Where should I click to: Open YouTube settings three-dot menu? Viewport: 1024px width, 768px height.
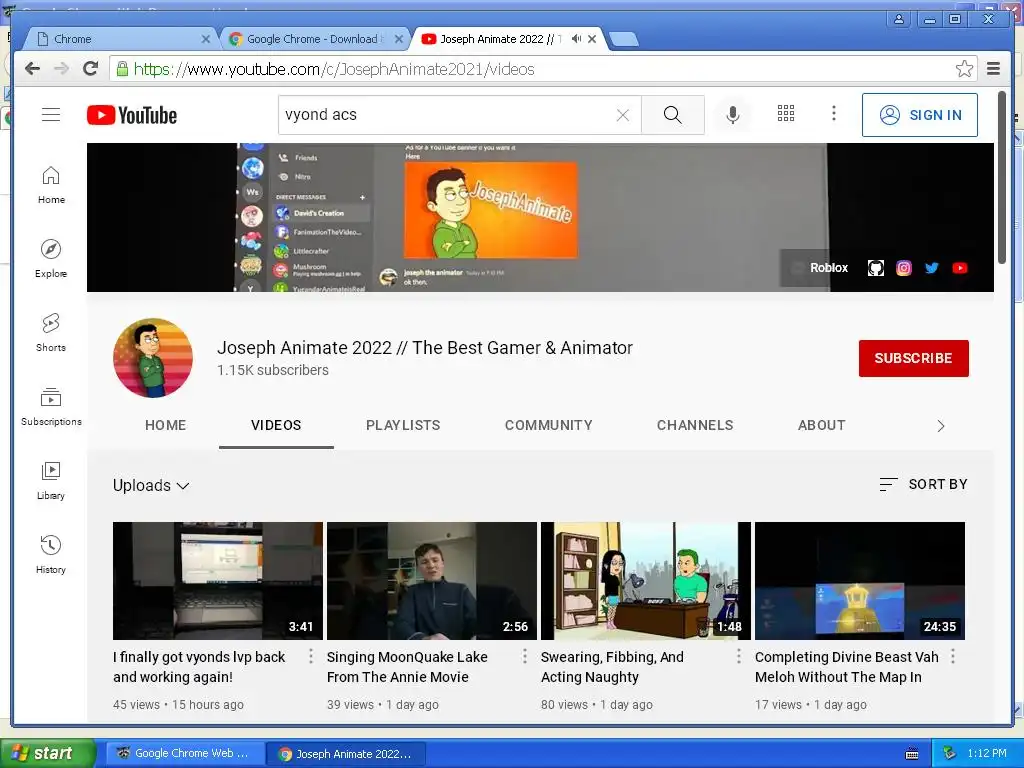tap(833, 114)
